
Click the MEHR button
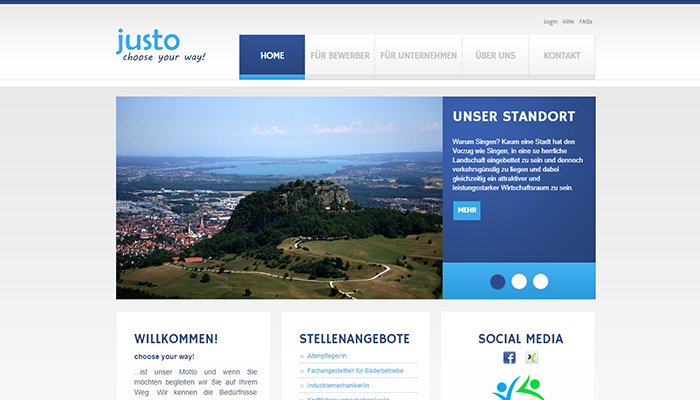[x=467, y=210]
